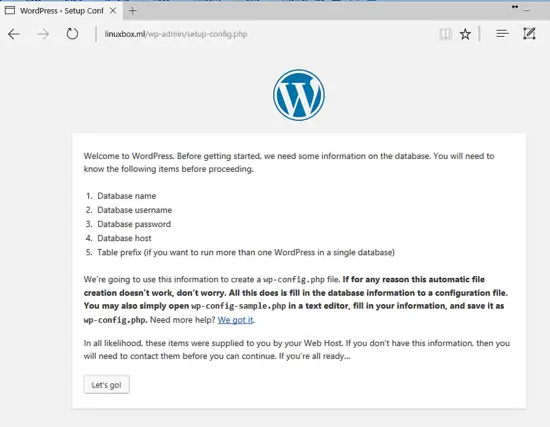The width and height of the screenshot is (550, 427).
Task: Open Reading view book icon
Action: pyautogui.click(x=445, y=34)
